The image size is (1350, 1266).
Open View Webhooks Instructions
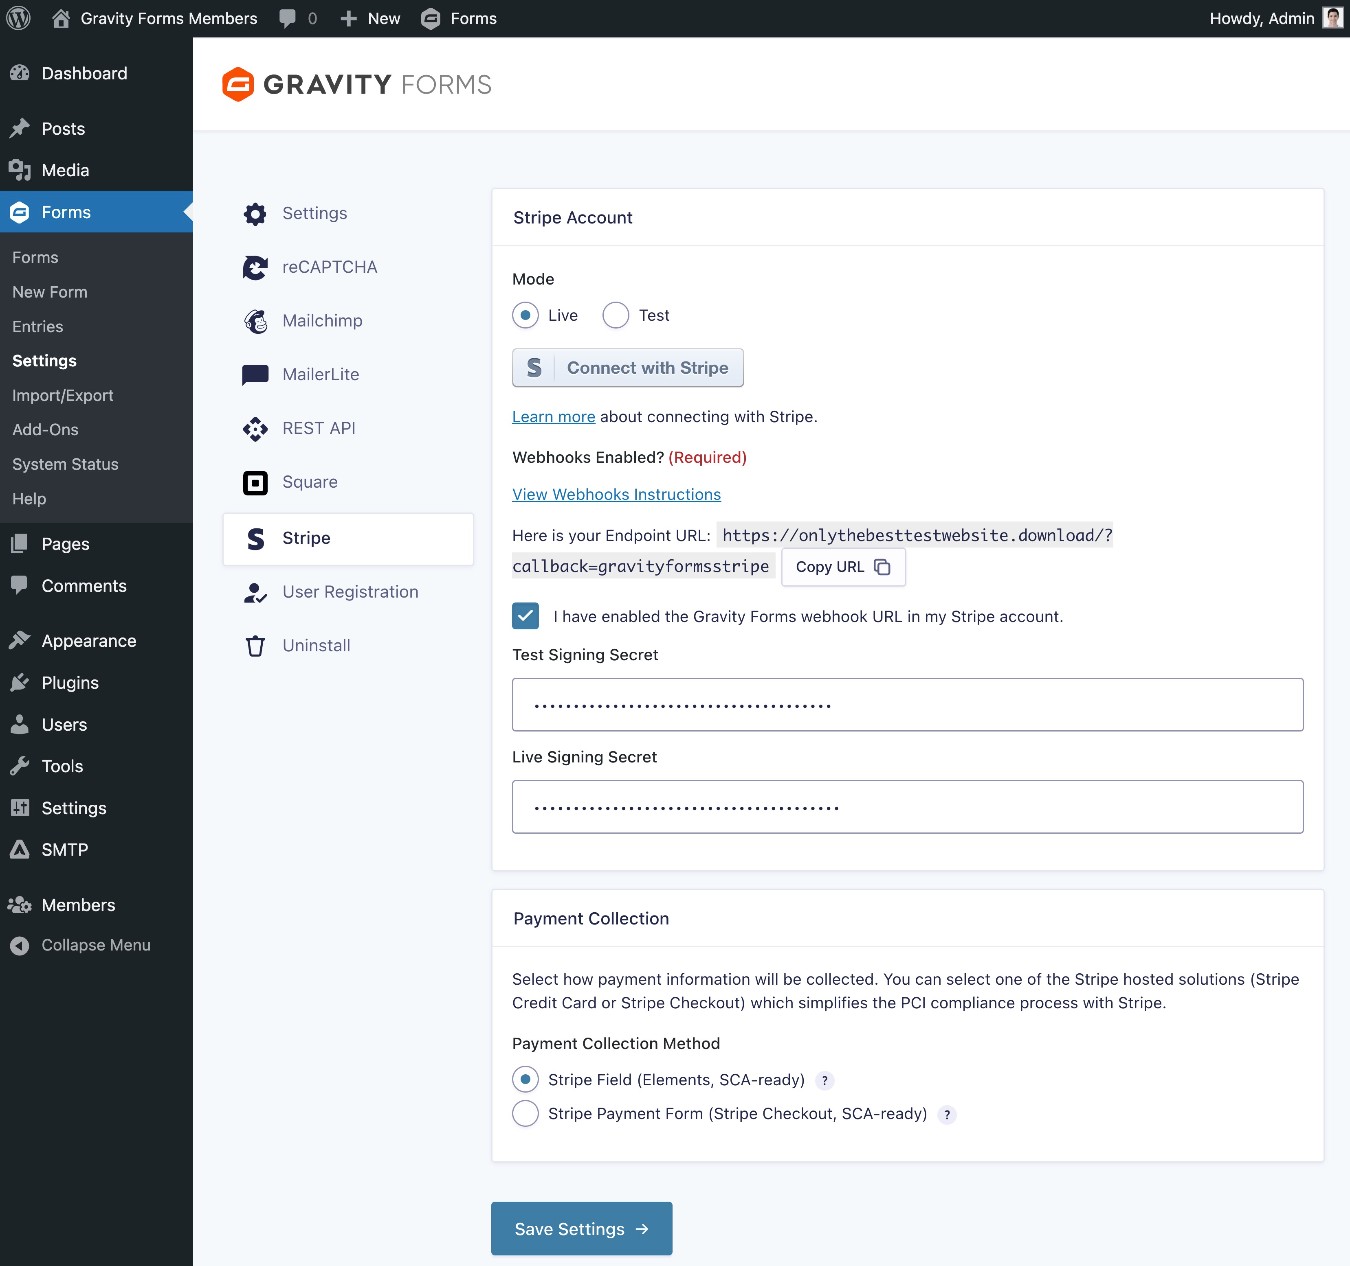pos(616,494)
